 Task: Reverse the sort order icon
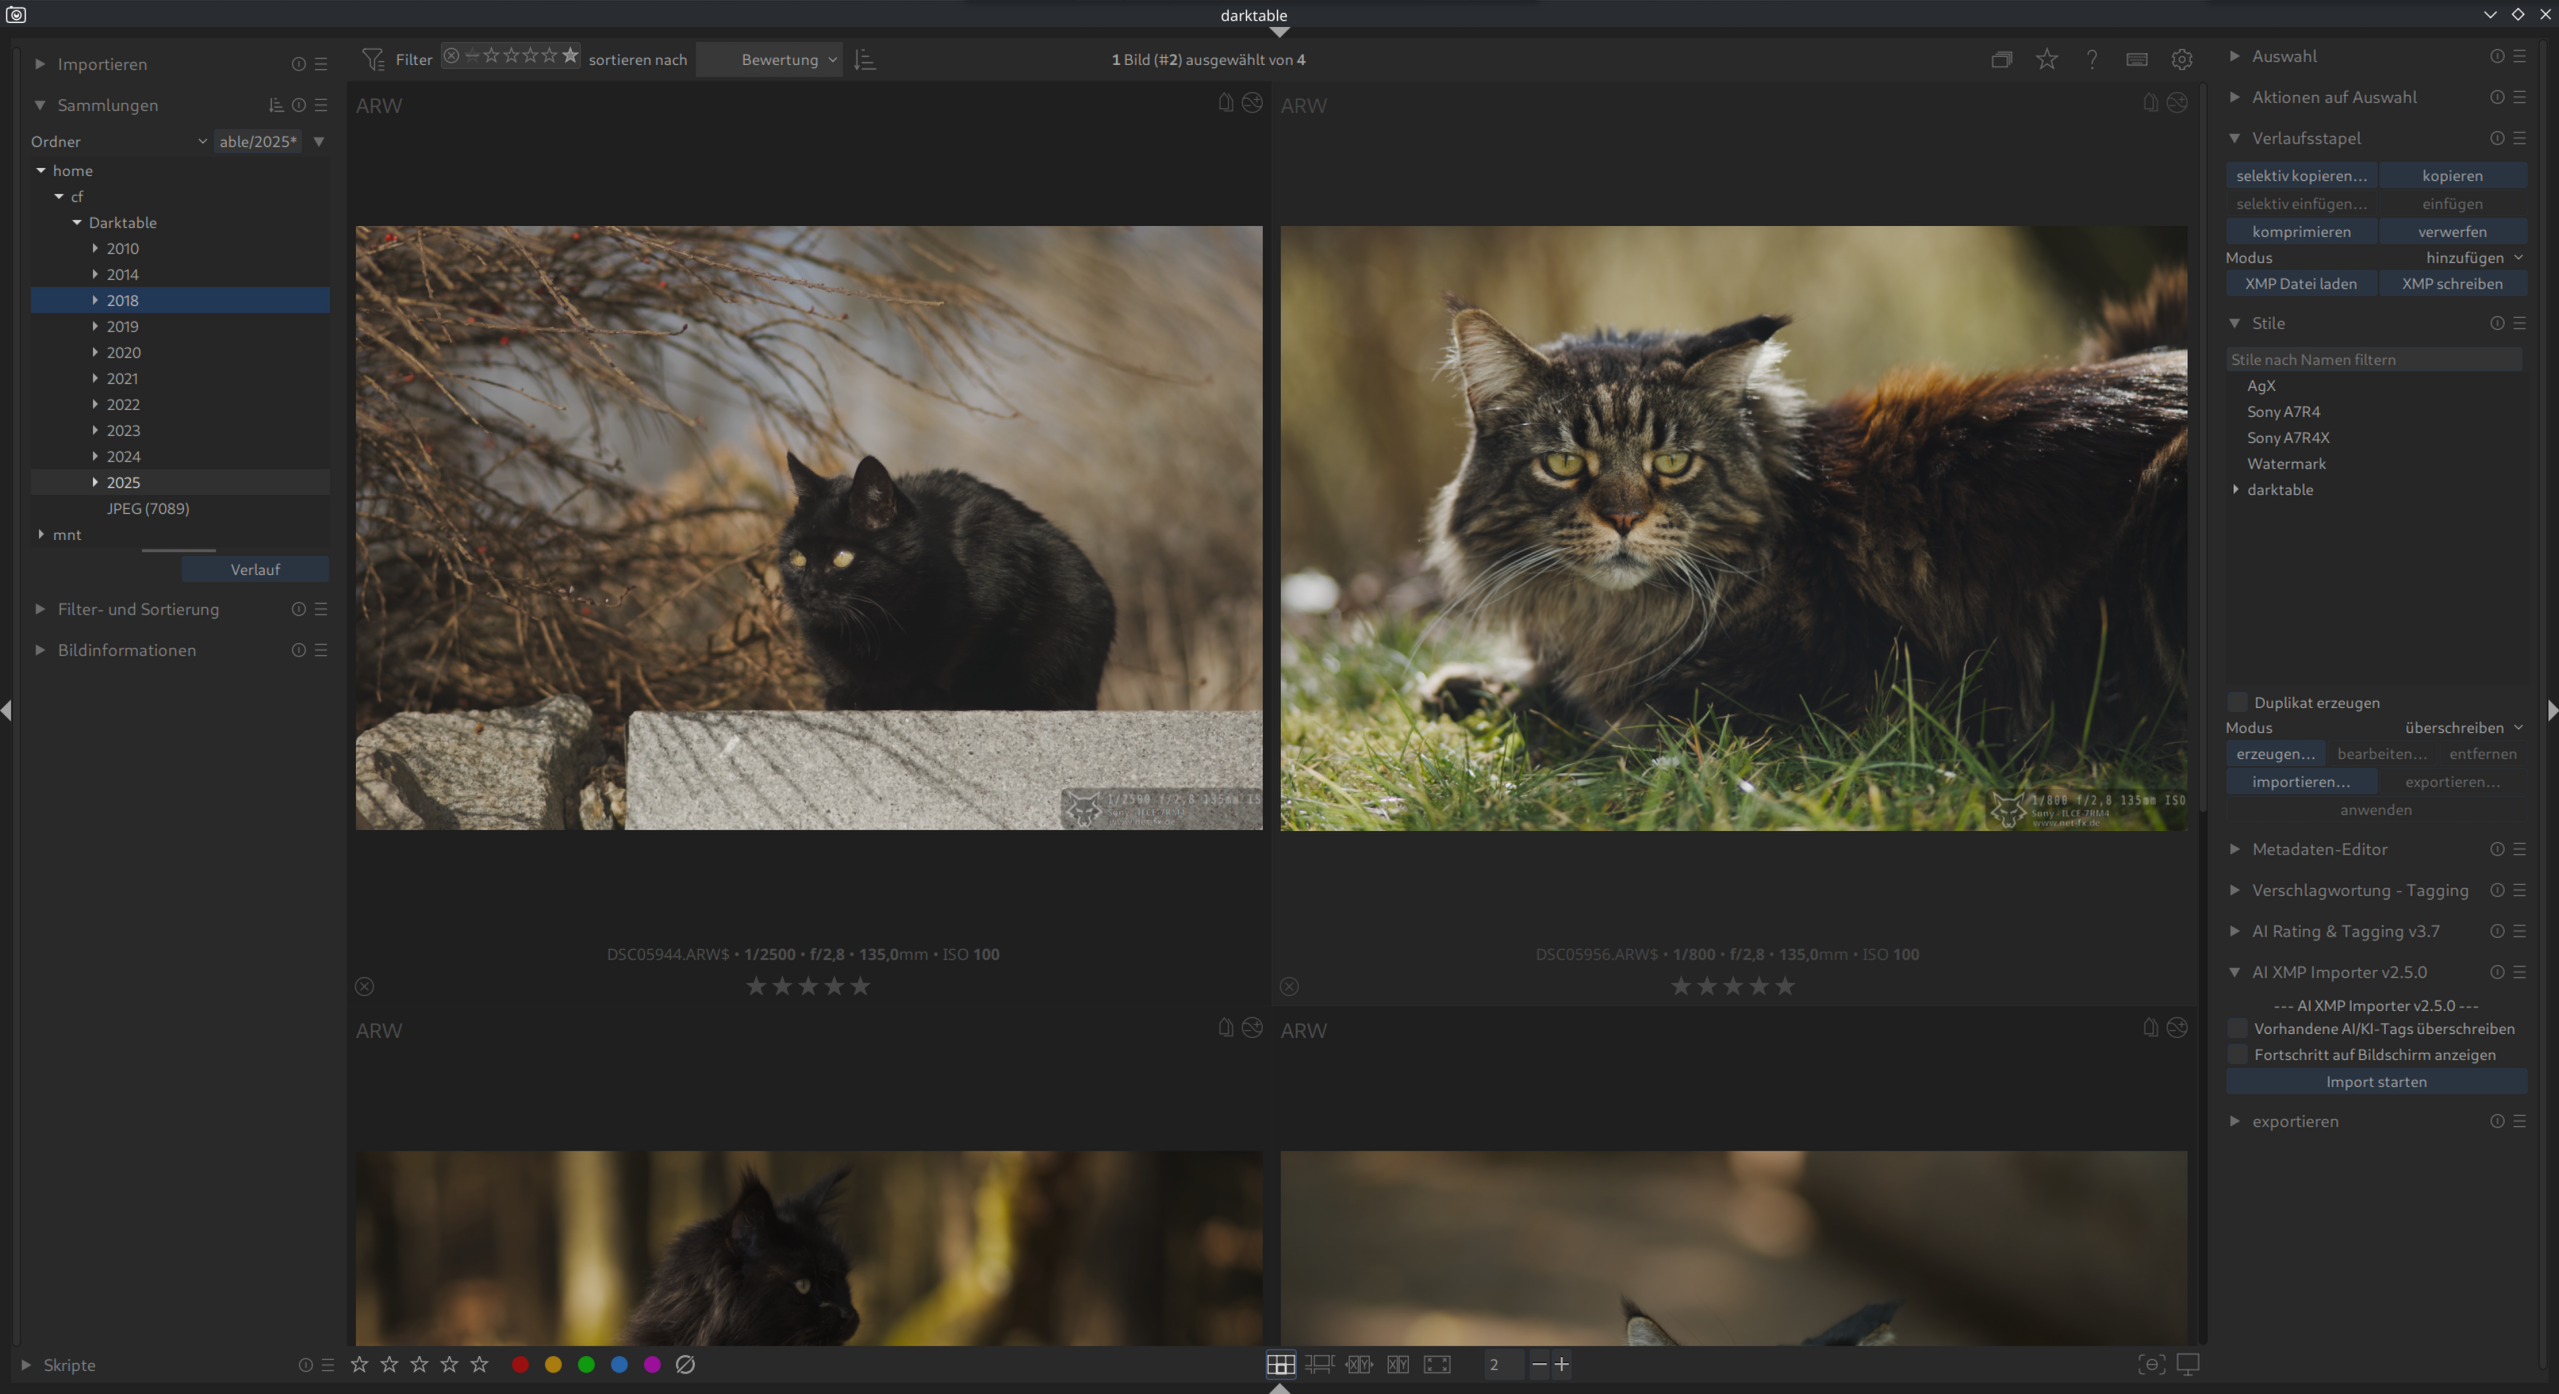(865, 60)
